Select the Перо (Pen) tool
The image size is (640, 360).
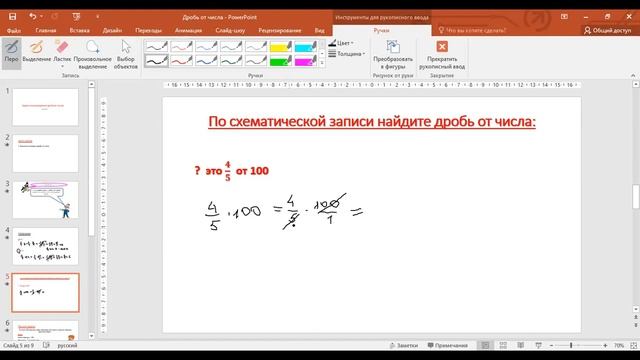11,53
